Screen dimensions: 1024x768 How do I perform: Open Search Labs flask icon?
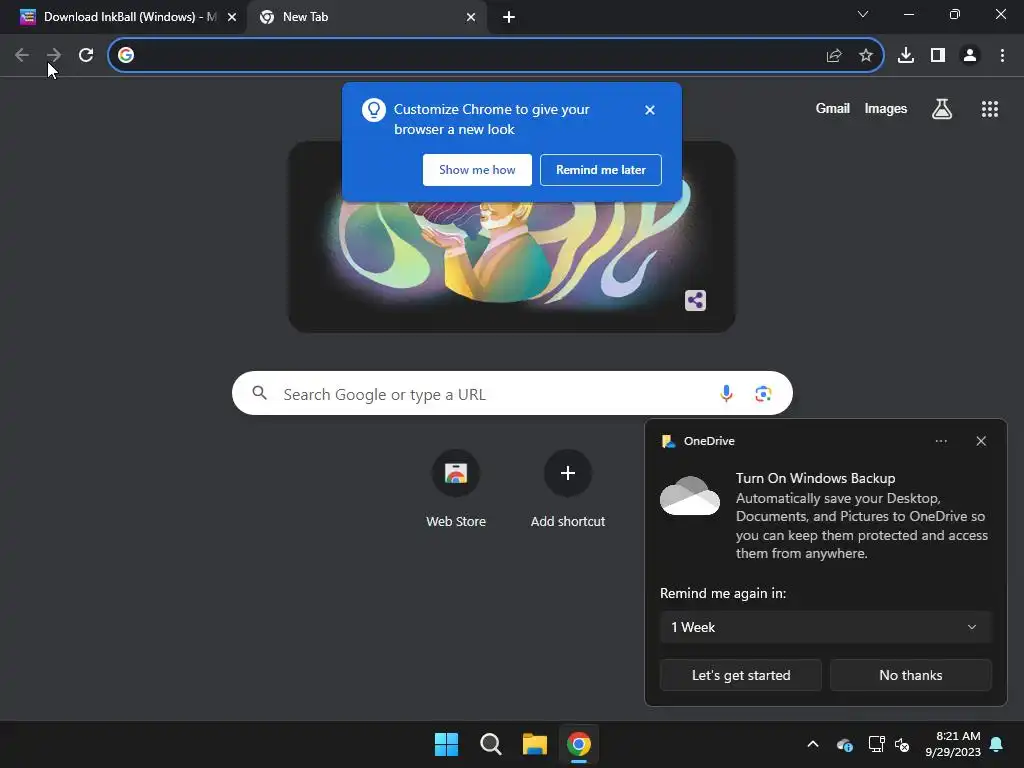tap(942, 109)
